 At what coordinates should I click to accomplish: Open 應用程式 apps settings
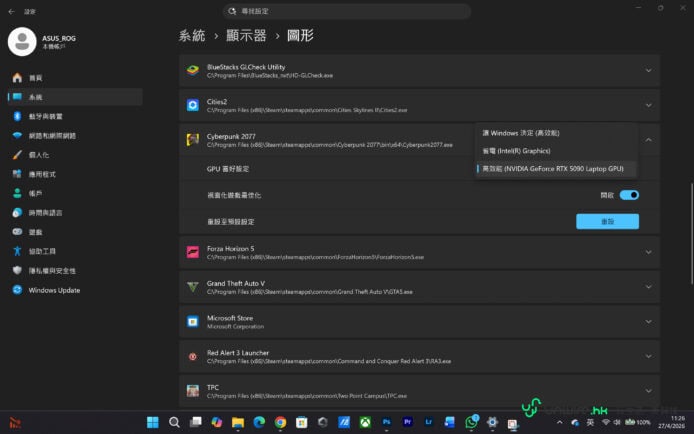[75, 174]
